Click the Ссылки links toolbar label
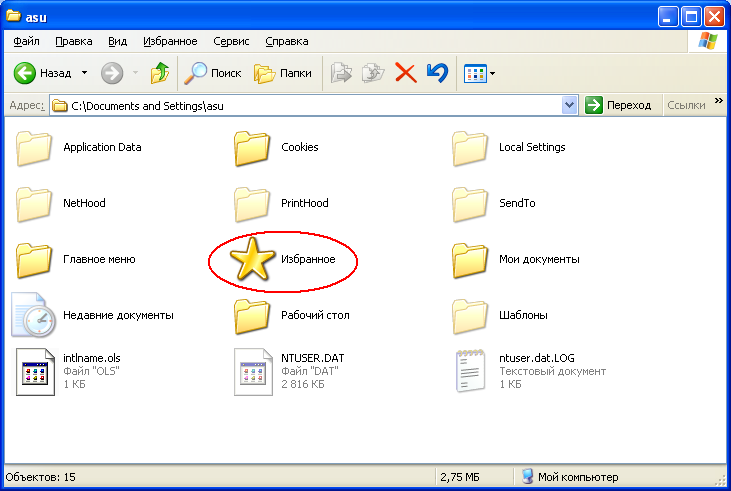 point(686,105)
